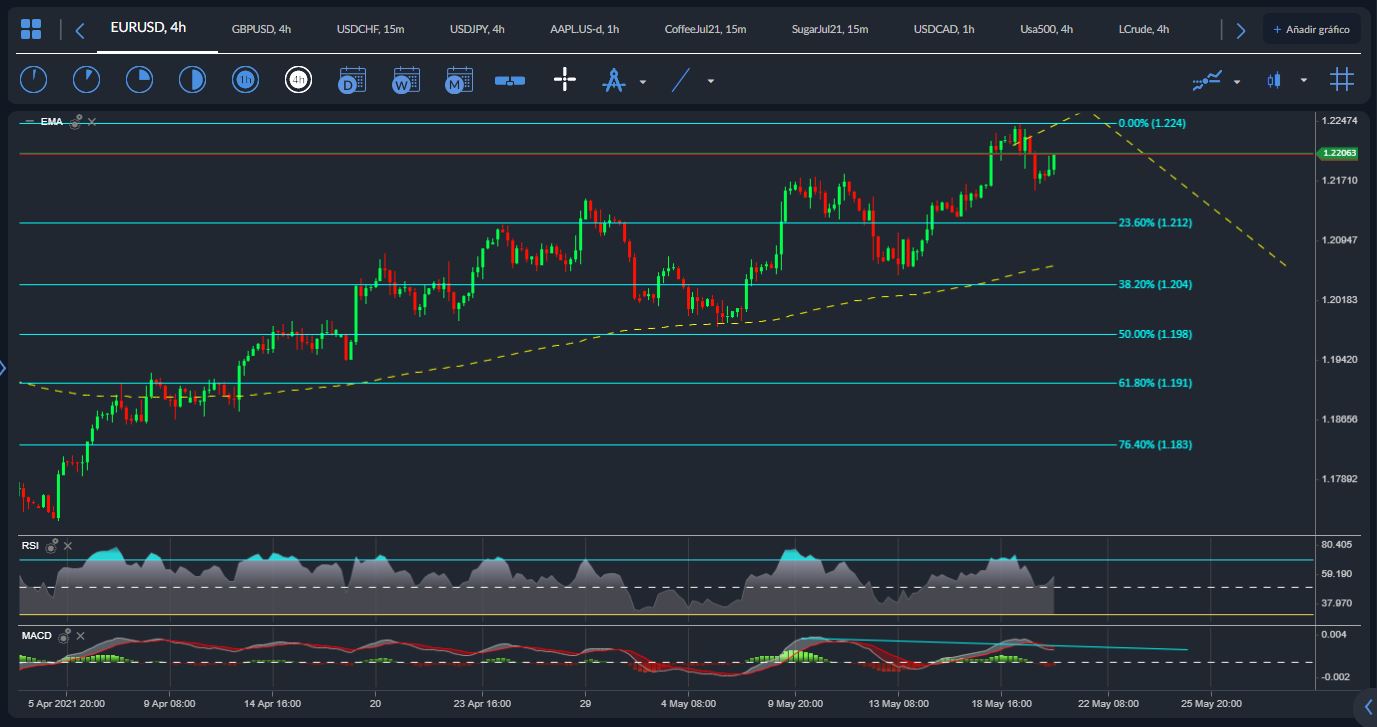The width and height of the screenshot is (1377, 727).
Task: Close the RSI panel via its X
Action: click(x=68, y=546)
